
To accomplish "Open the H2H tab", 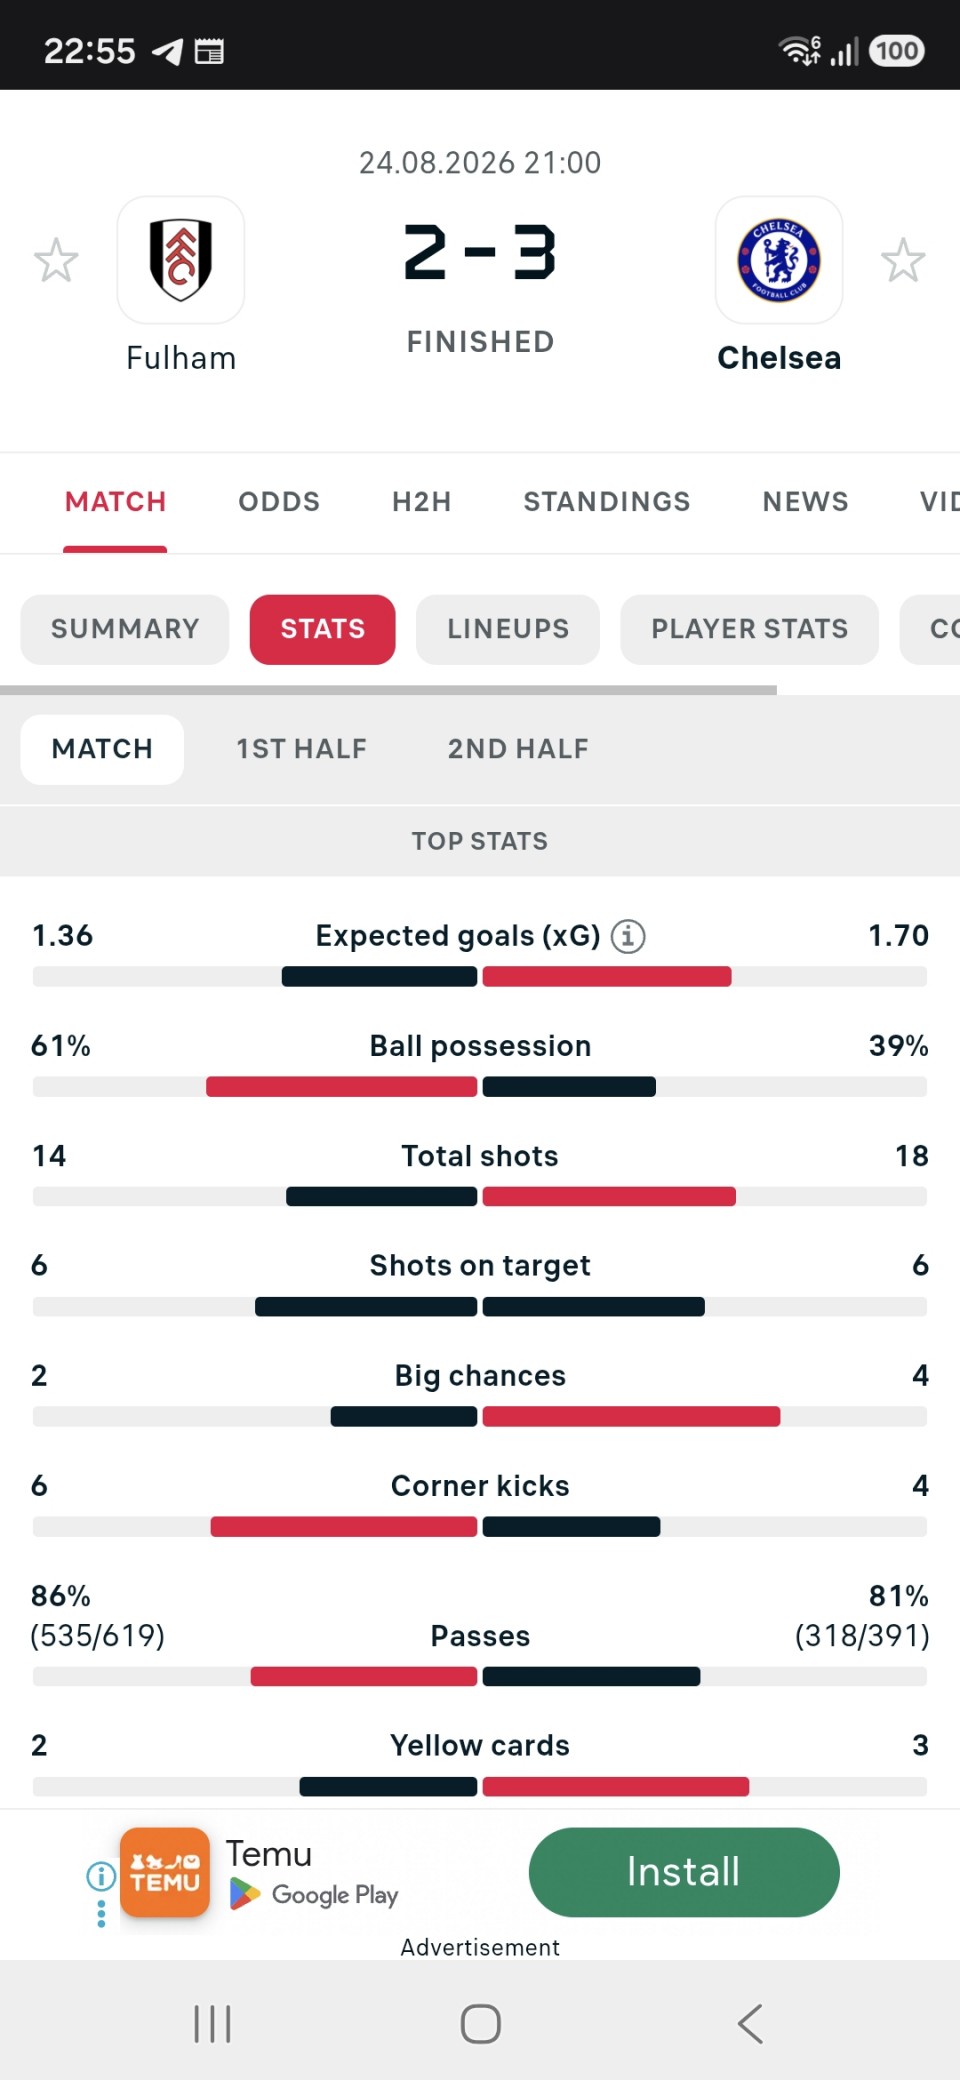I will pyautogui.click(x=422, y=502).
